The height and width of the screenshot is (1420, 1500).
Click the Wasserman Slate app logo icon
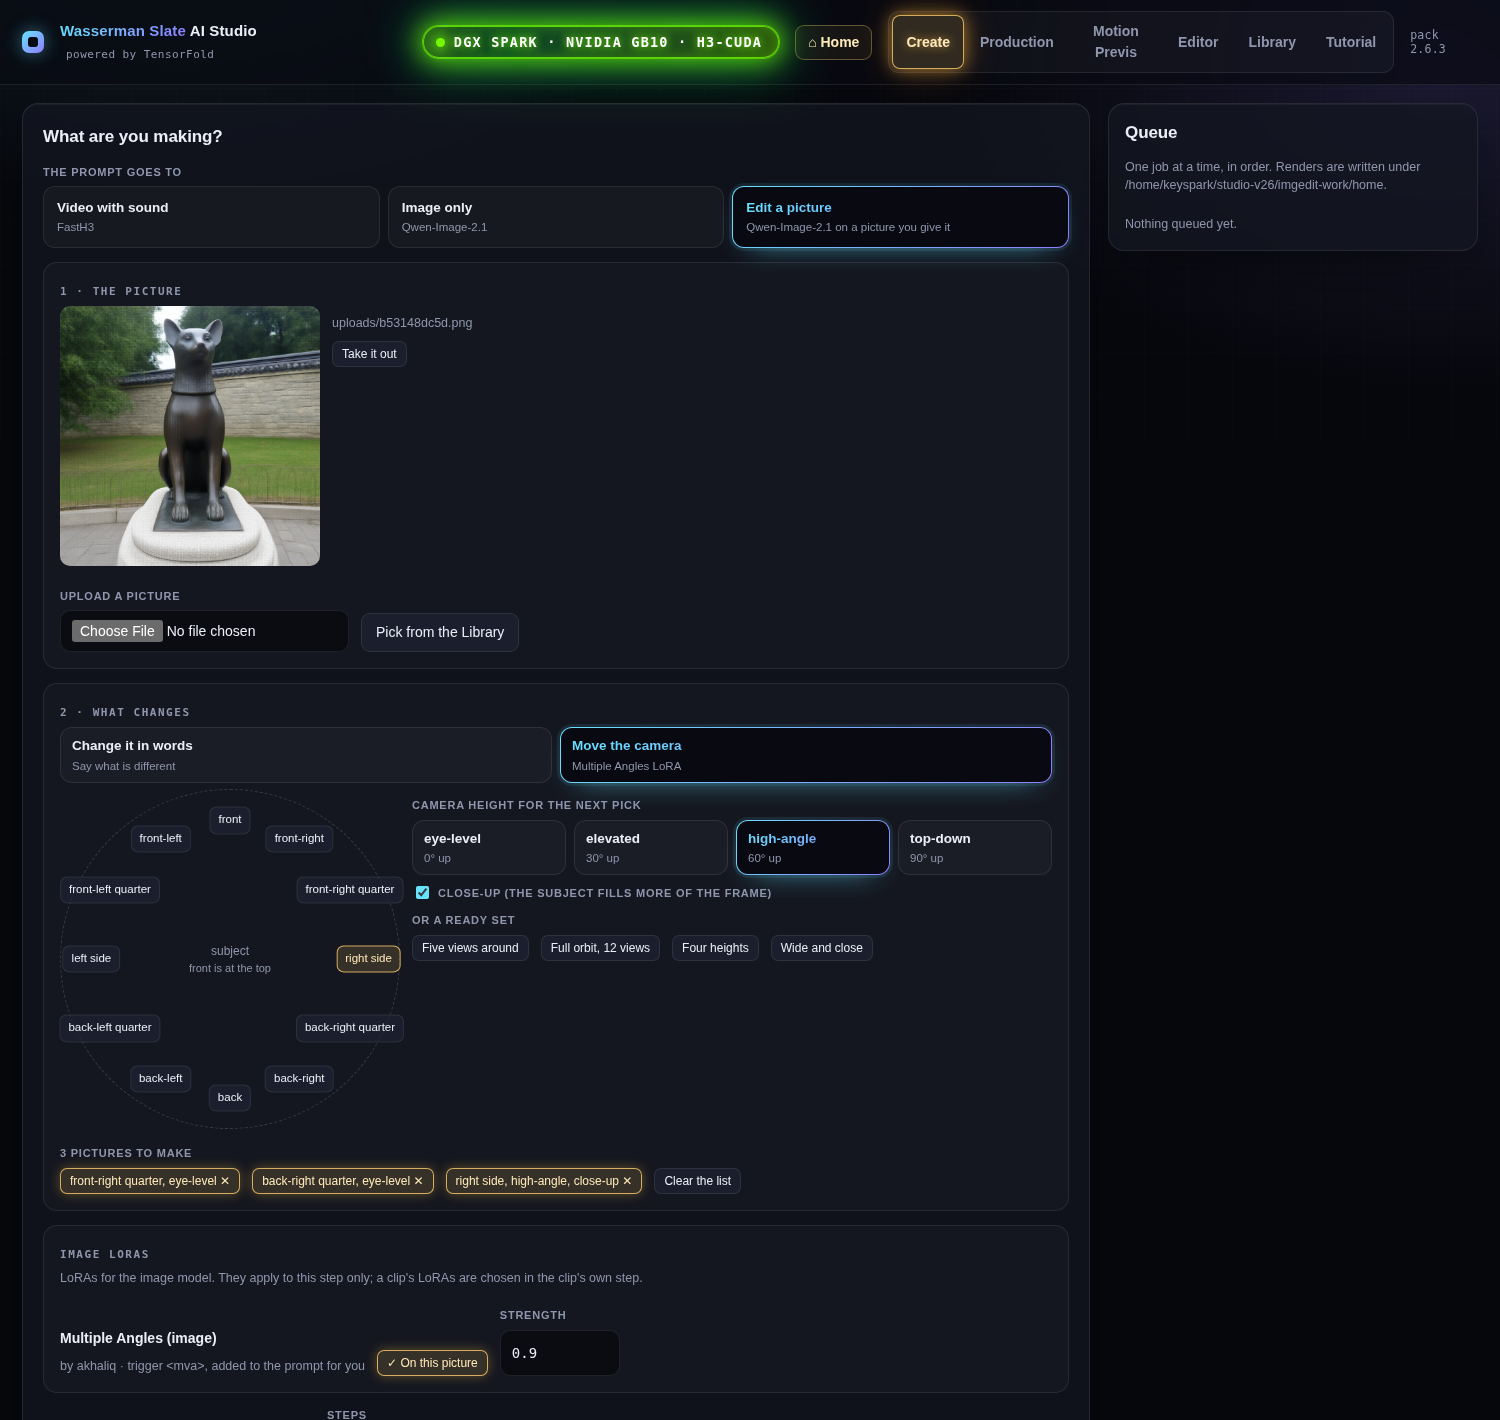coord(33,42)
